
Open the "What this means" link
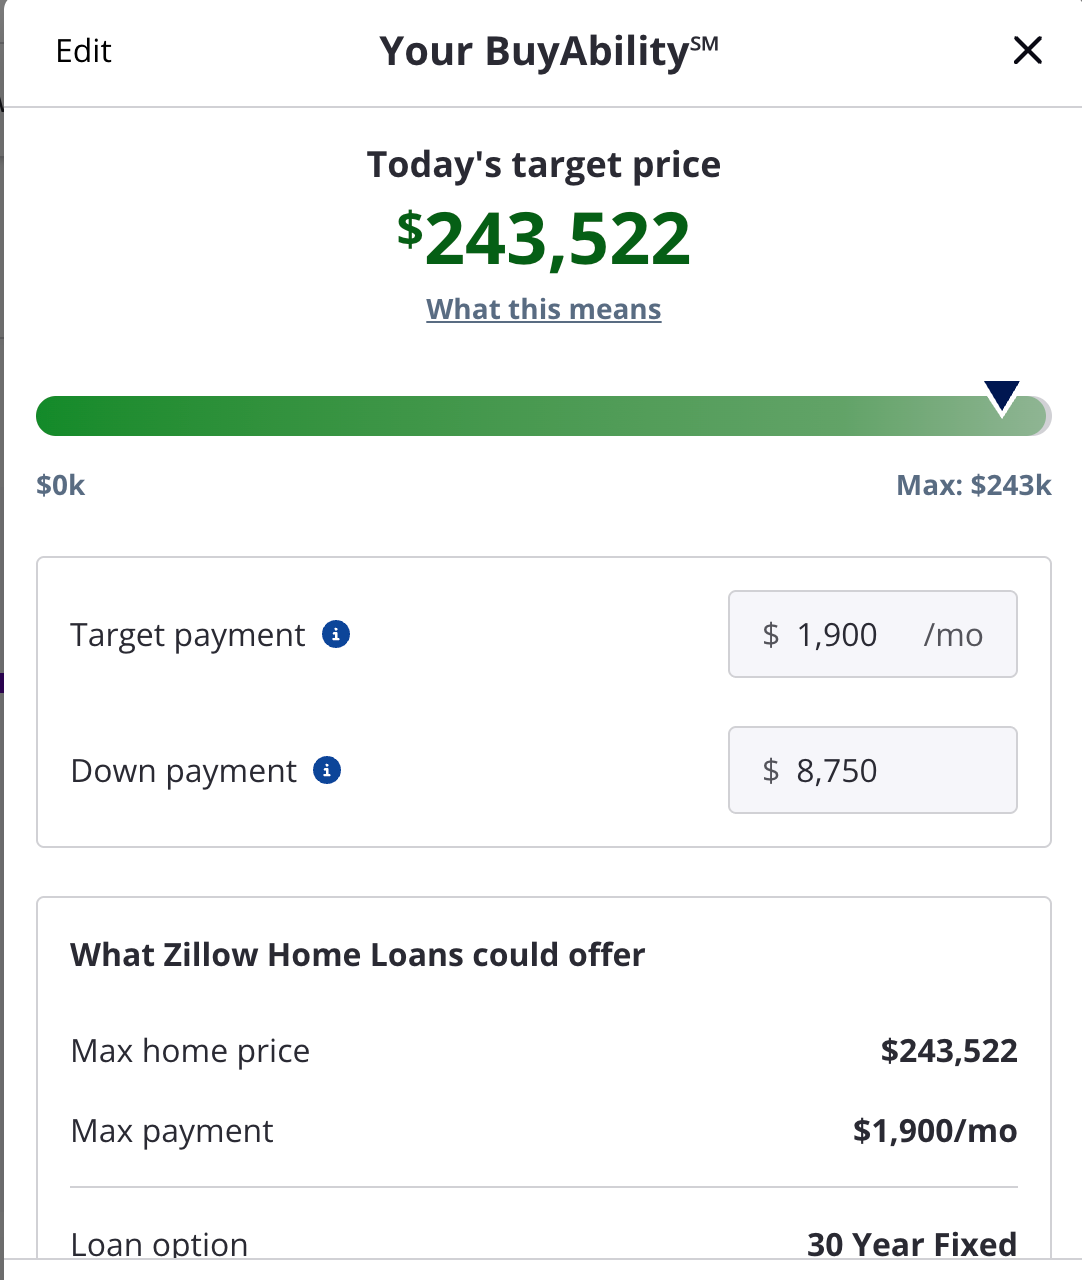click(543, 309)
